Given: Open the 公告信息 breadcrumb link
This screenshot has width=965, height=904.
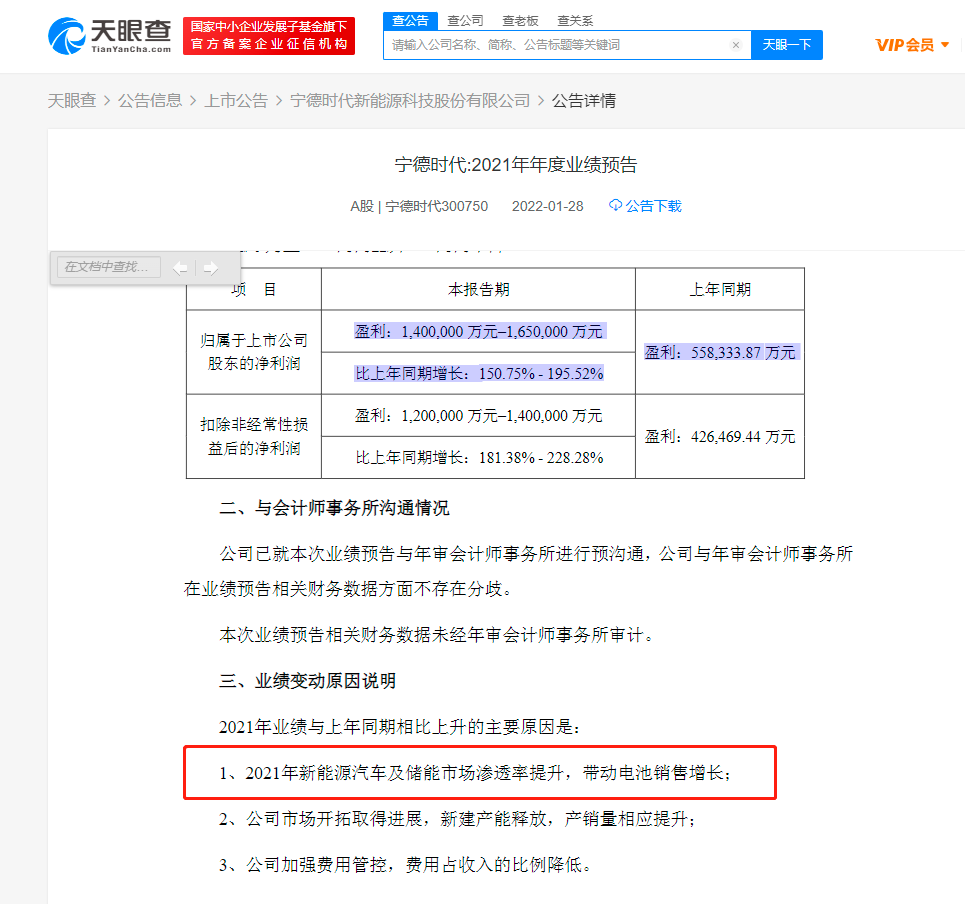Looking at the screenshot, I should [x=150, y=100].
